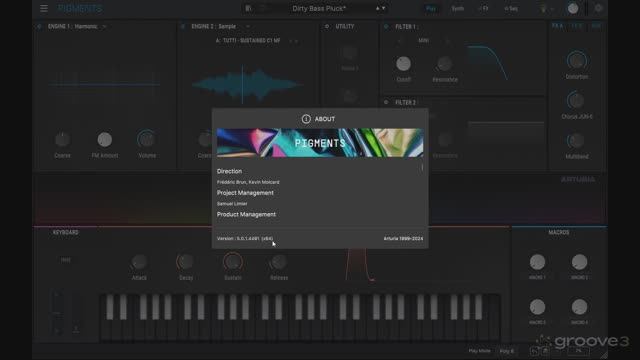Click the redo arrow in bottom bar
The width and height of the screenshot is (640, 360).
coord(546,351)
